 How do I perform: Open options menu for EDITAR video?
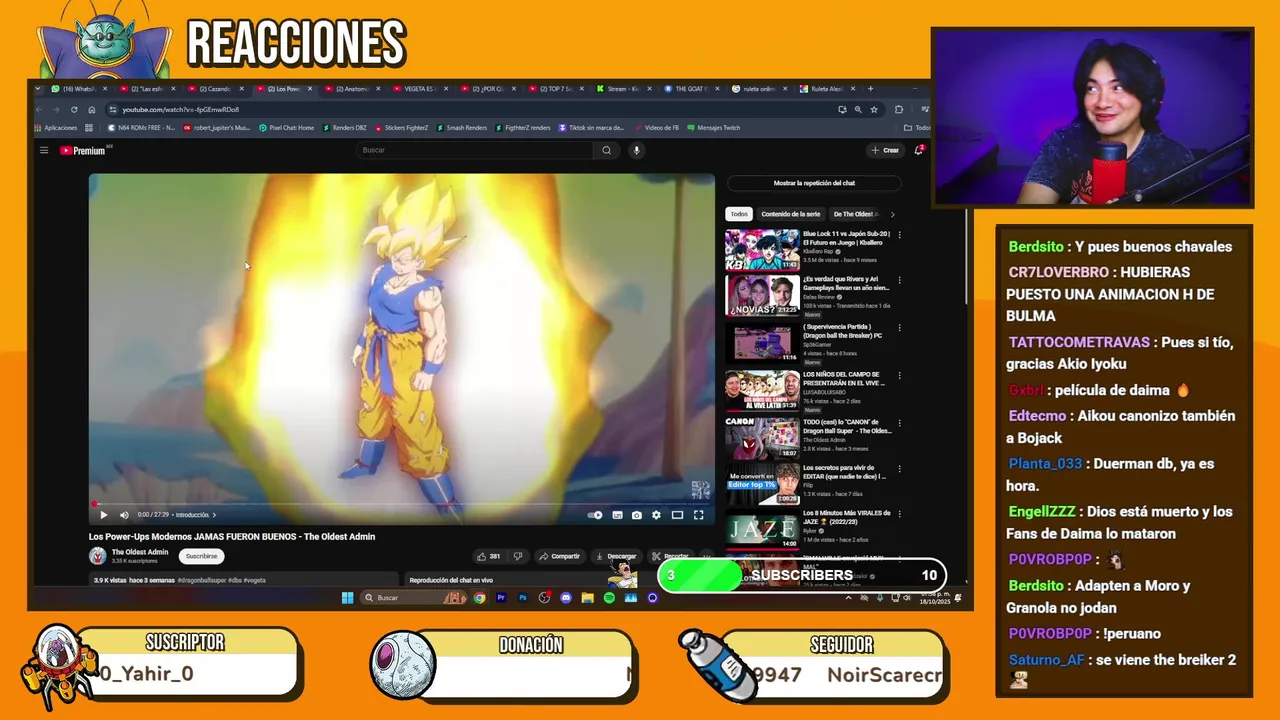click(x=899, y=469)
